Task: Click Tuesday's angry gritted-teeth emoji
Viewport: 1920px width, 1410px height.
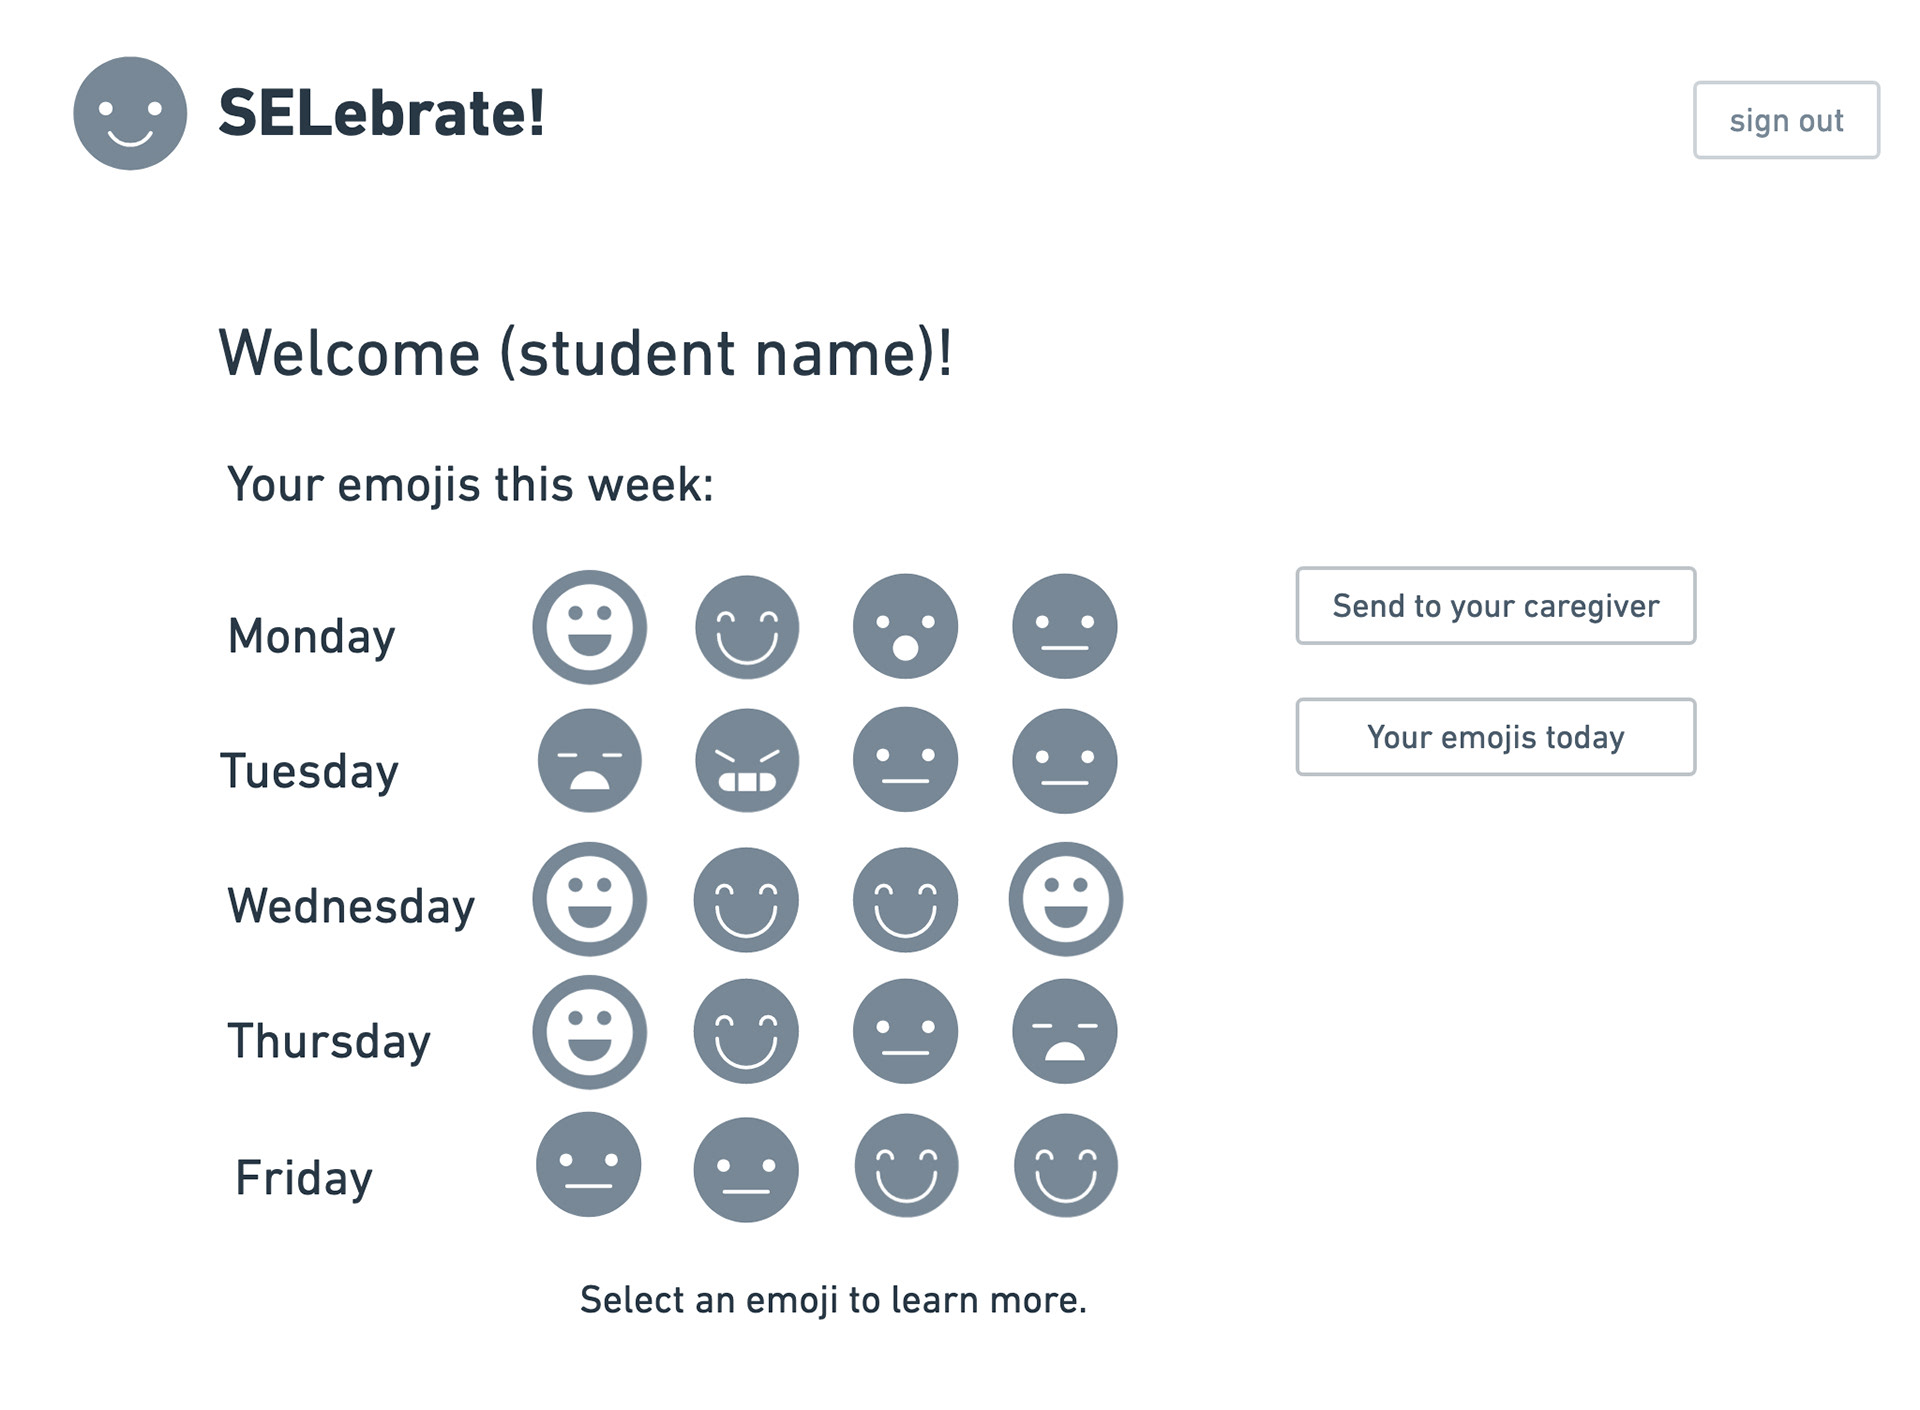Action: tap(747, 761)
